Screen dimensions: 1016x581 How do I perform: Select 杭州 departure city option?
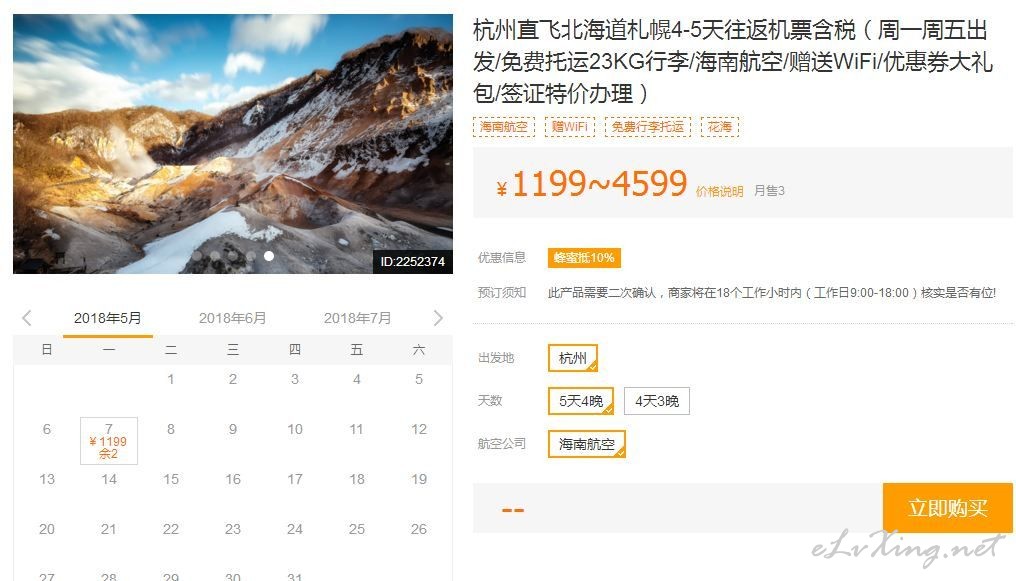point(573,358)
